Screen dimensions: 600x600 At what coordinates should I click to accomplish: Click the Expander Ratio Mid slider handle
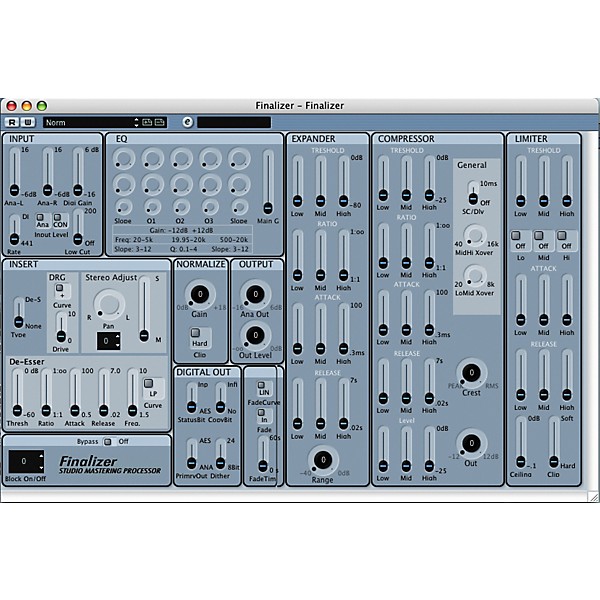[320, 274]
